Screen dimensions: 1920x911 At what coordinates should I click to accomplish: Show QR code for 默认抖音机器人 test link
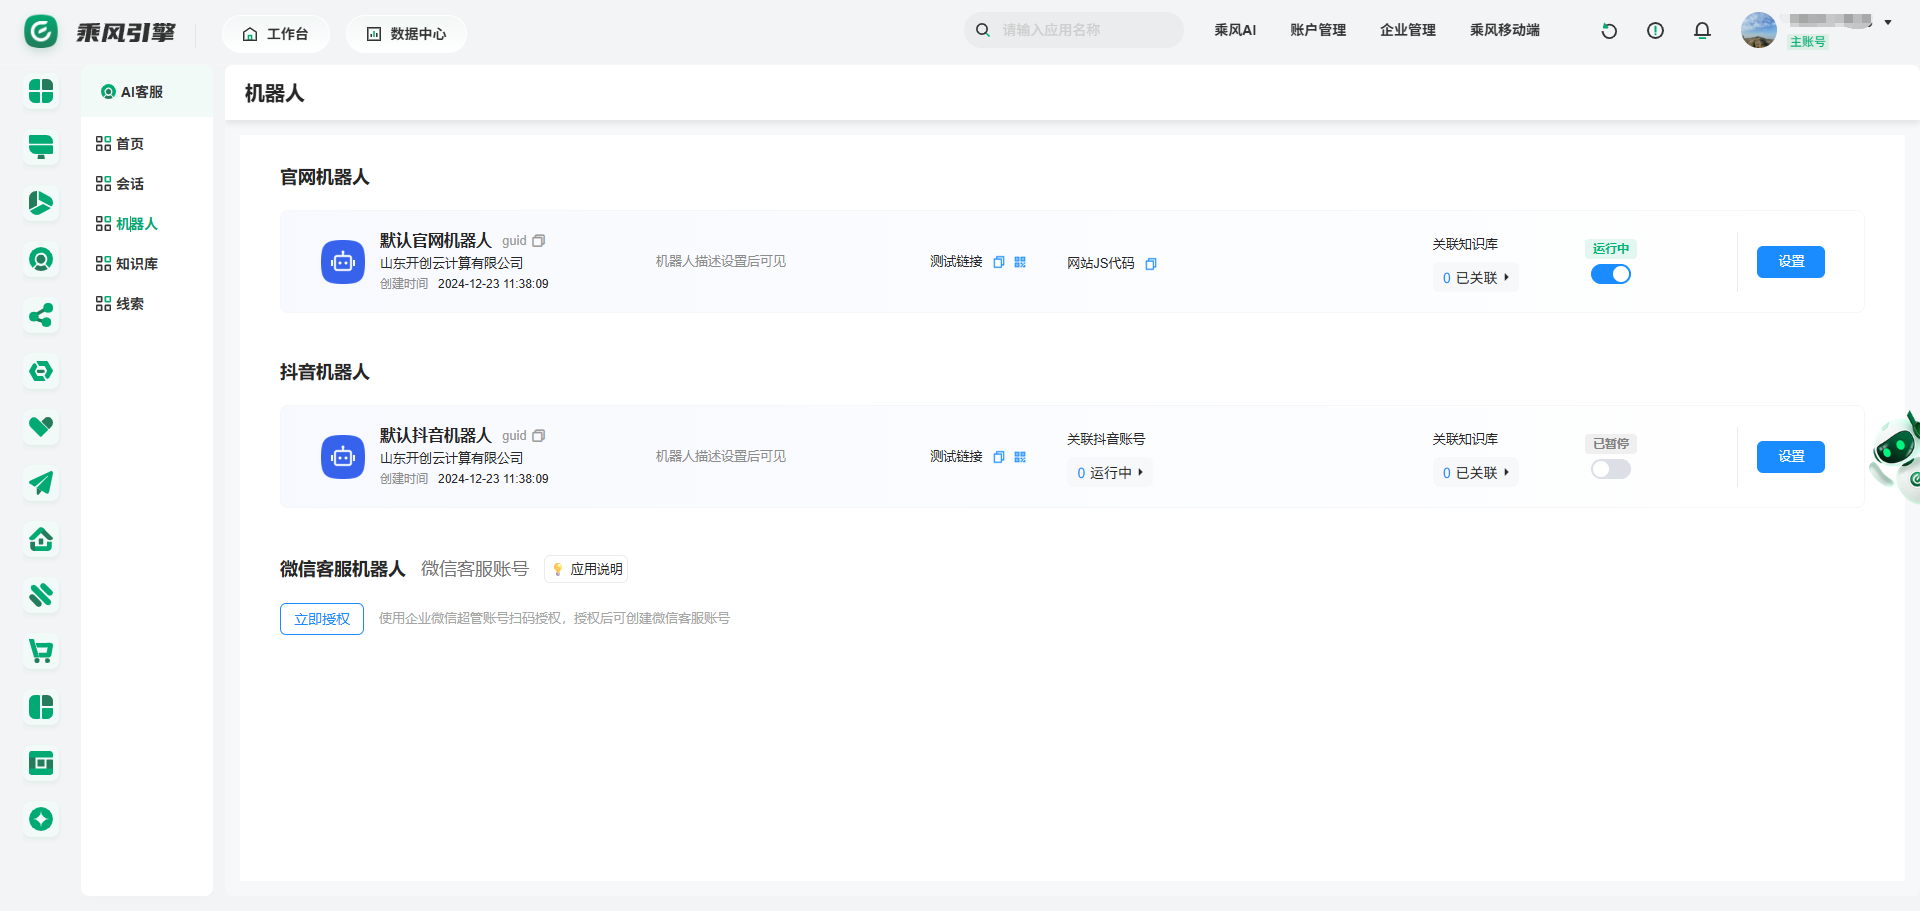(x=1020, y=457)
